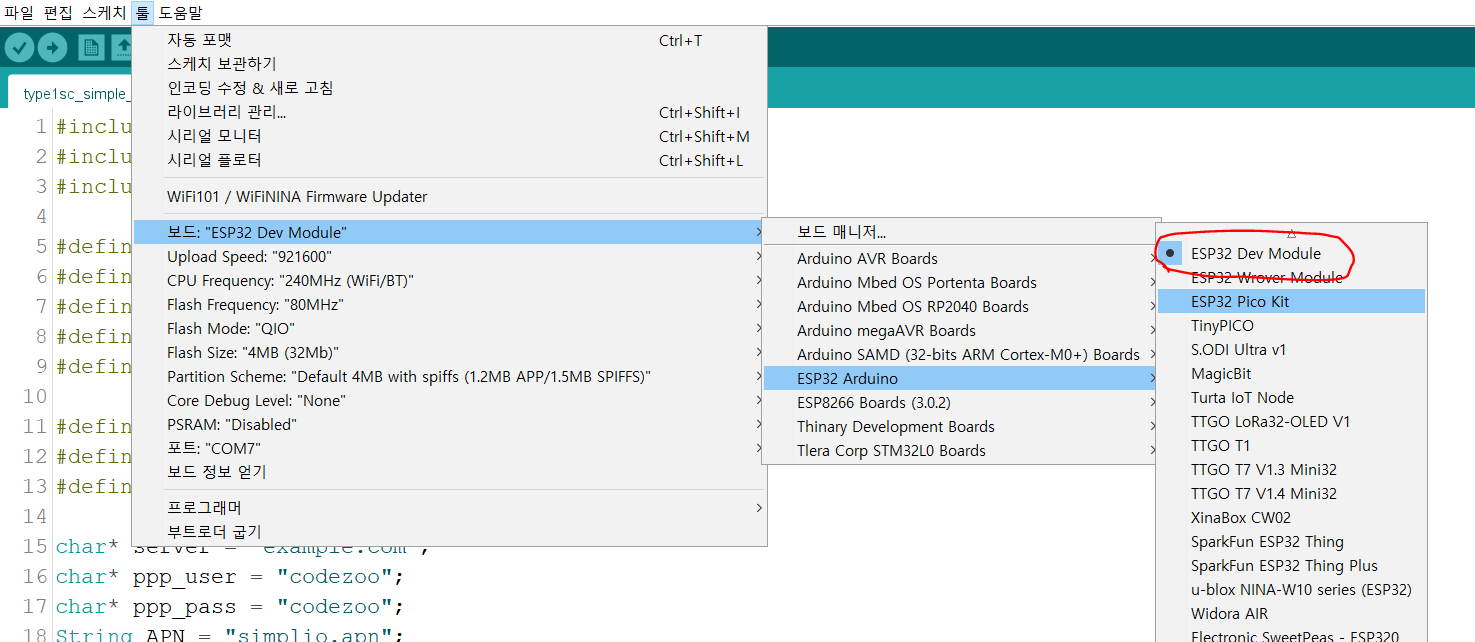Select MagicBit board
The height and width of the screenshot is (642, 1475).
(x=1291, y=373)
